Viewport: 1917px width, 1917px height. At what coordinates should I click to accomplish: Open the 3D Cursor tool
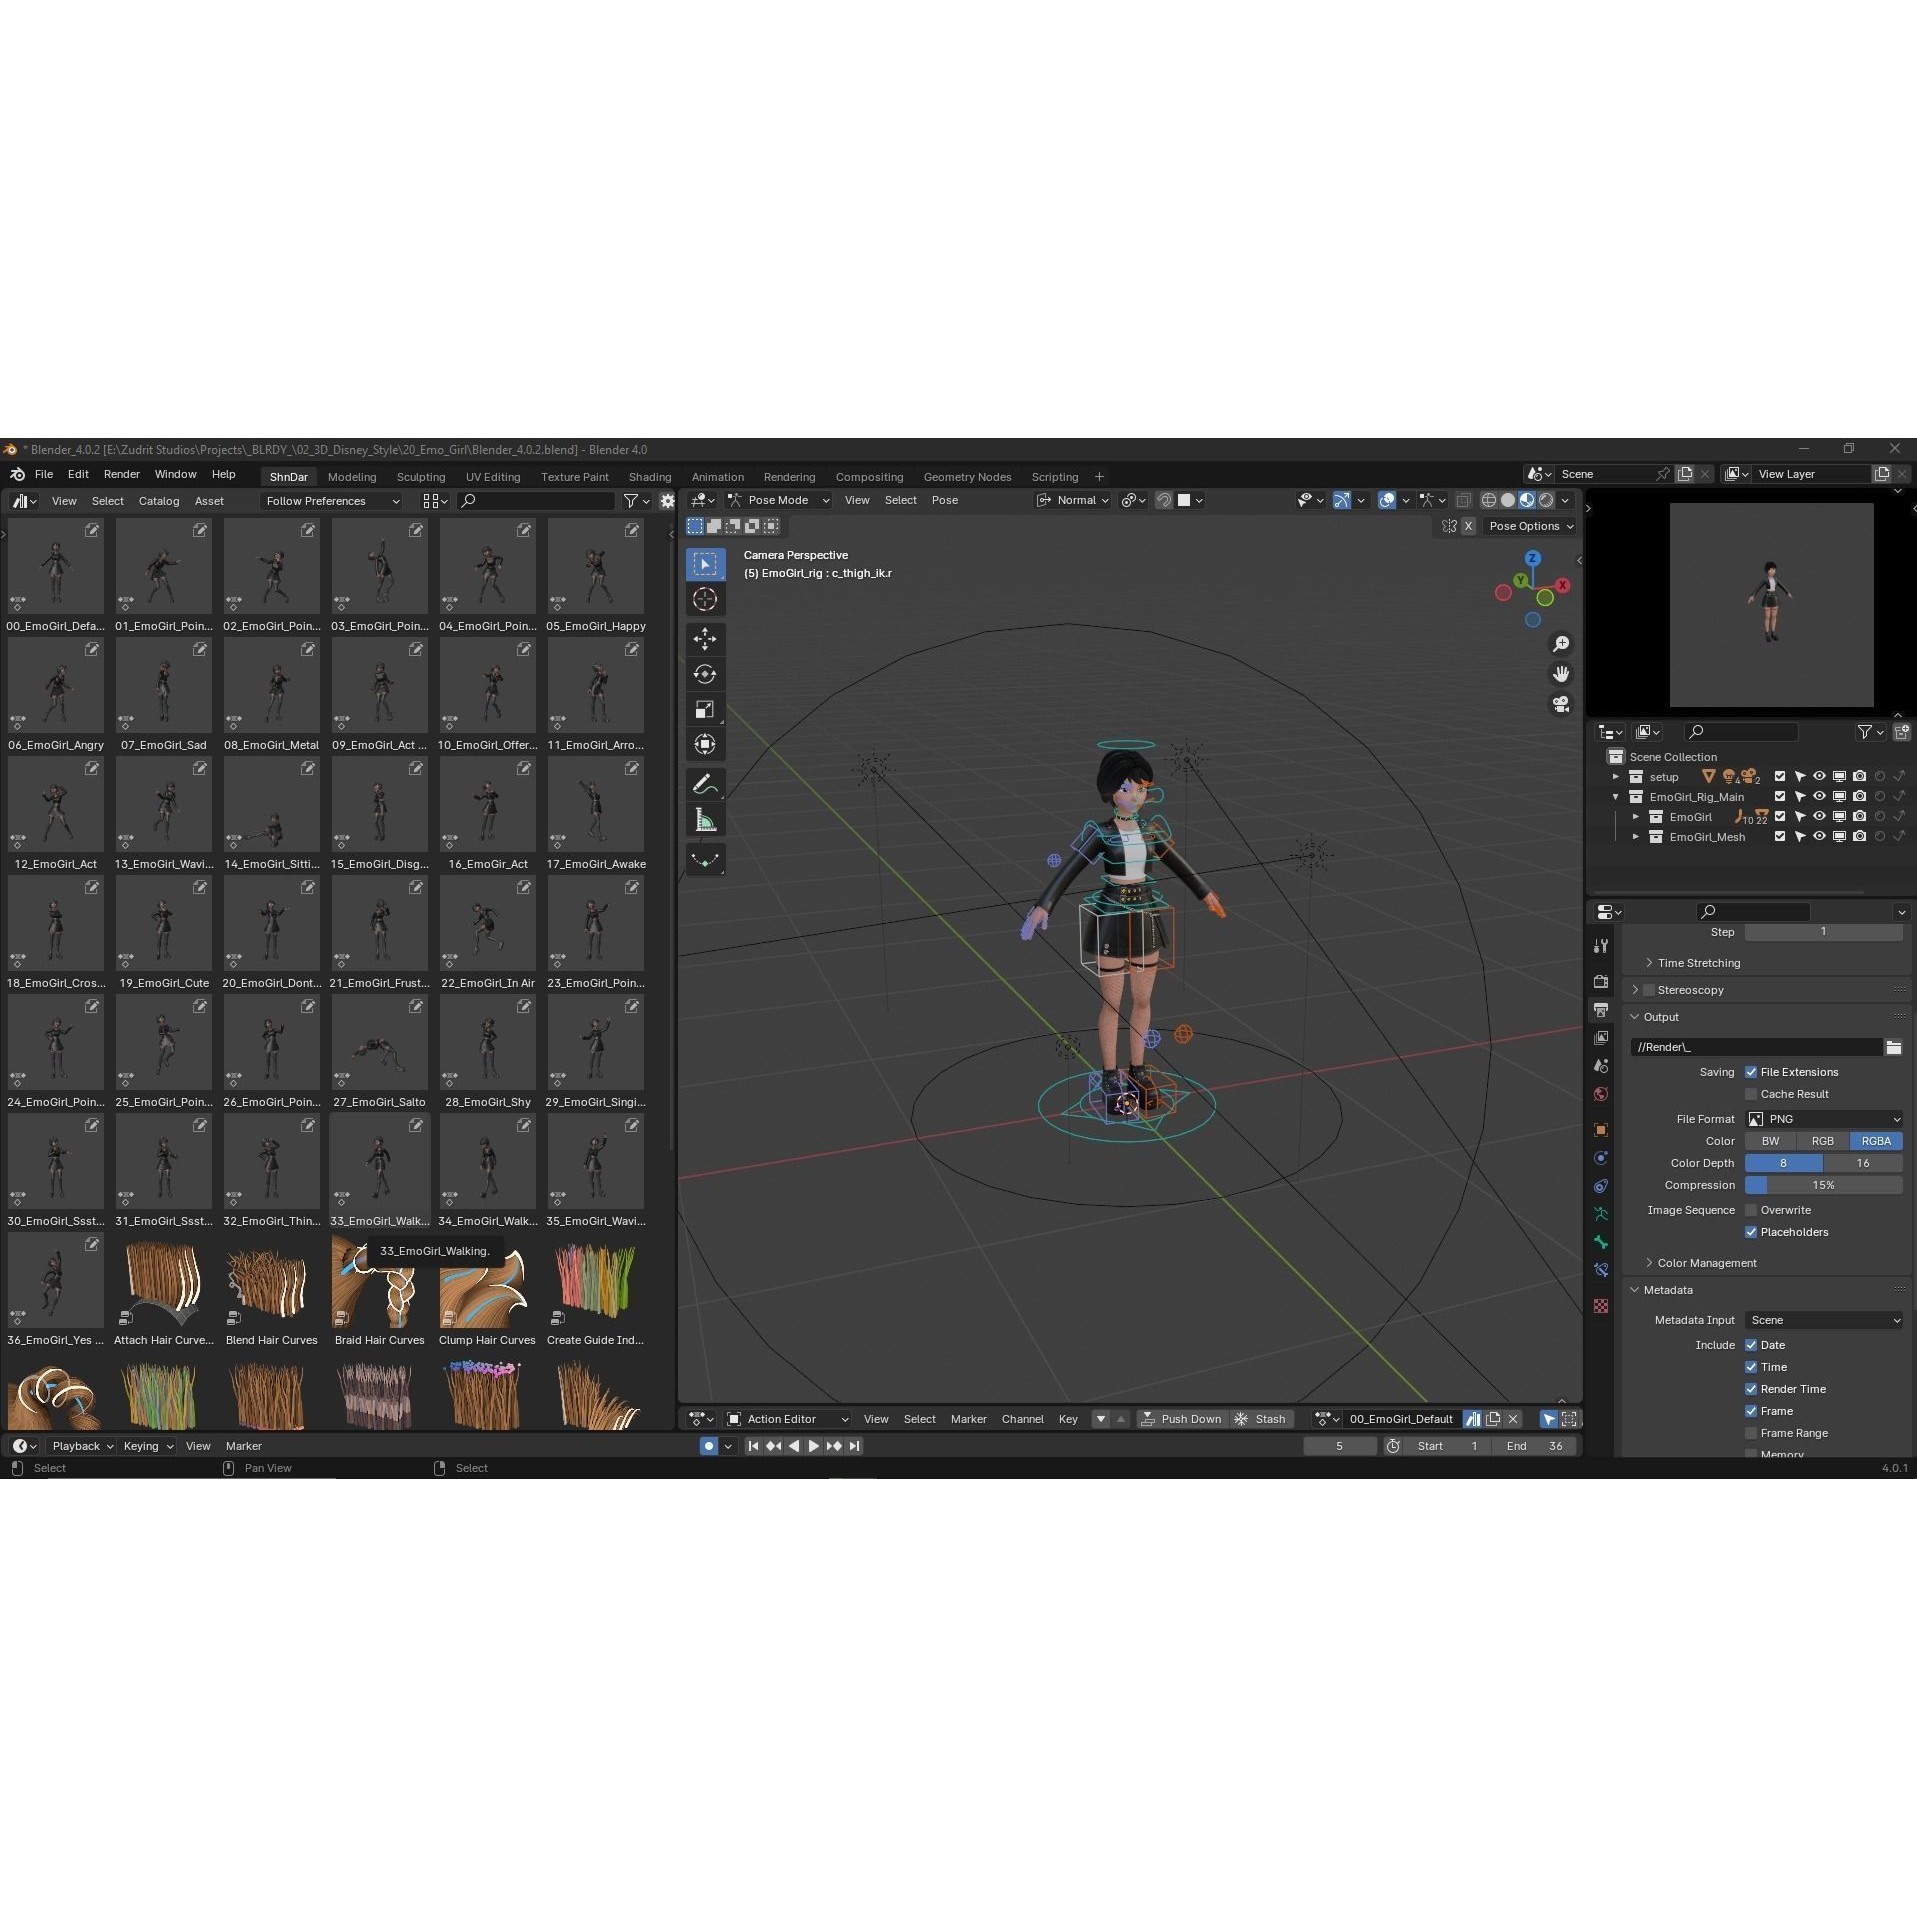705,599
